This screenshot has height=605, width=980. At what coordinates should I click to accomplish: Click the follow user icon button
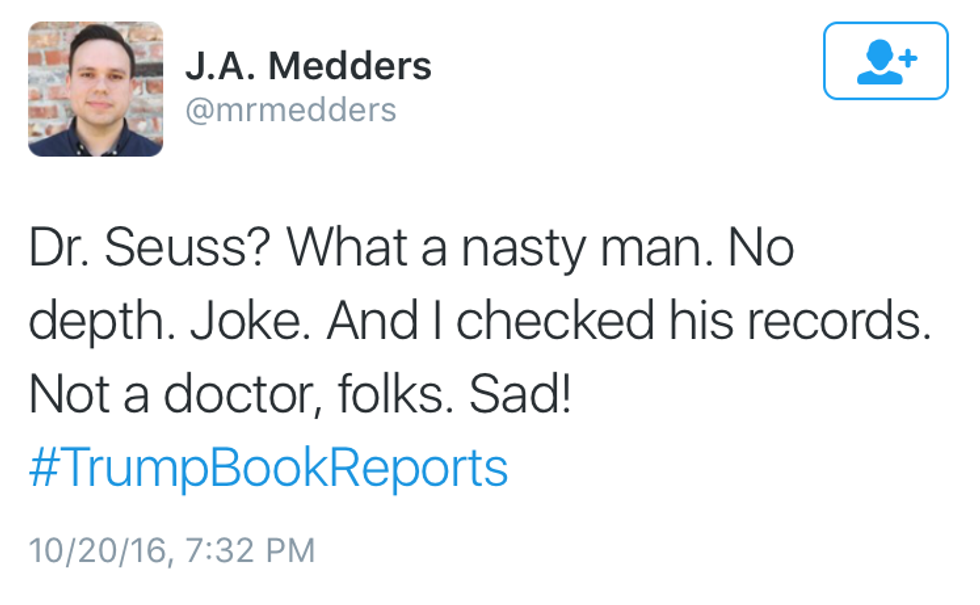pyautogui.click(x=885, y=61)
